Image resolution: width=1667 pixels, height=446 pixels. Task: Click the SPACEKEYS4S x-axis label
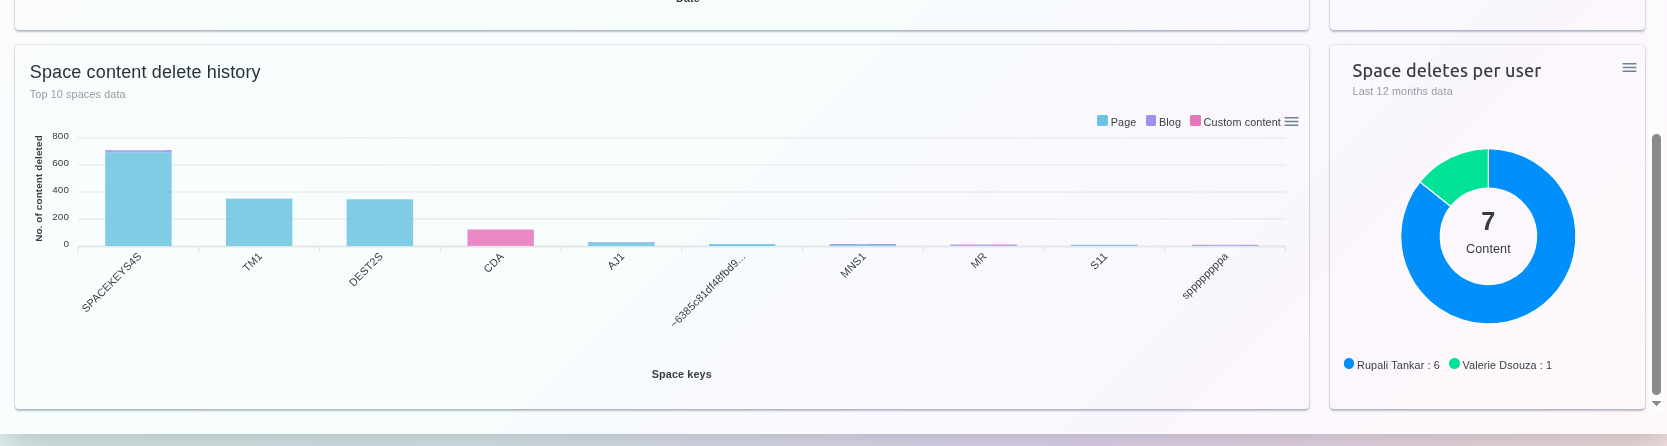click(x=112, y=283)
